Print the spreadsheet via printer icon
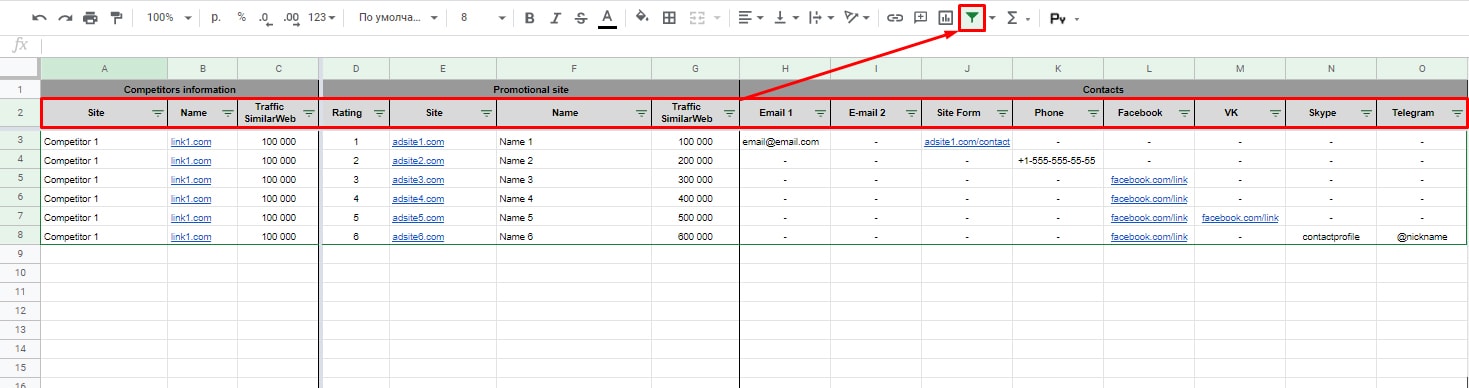 point(91,18)
